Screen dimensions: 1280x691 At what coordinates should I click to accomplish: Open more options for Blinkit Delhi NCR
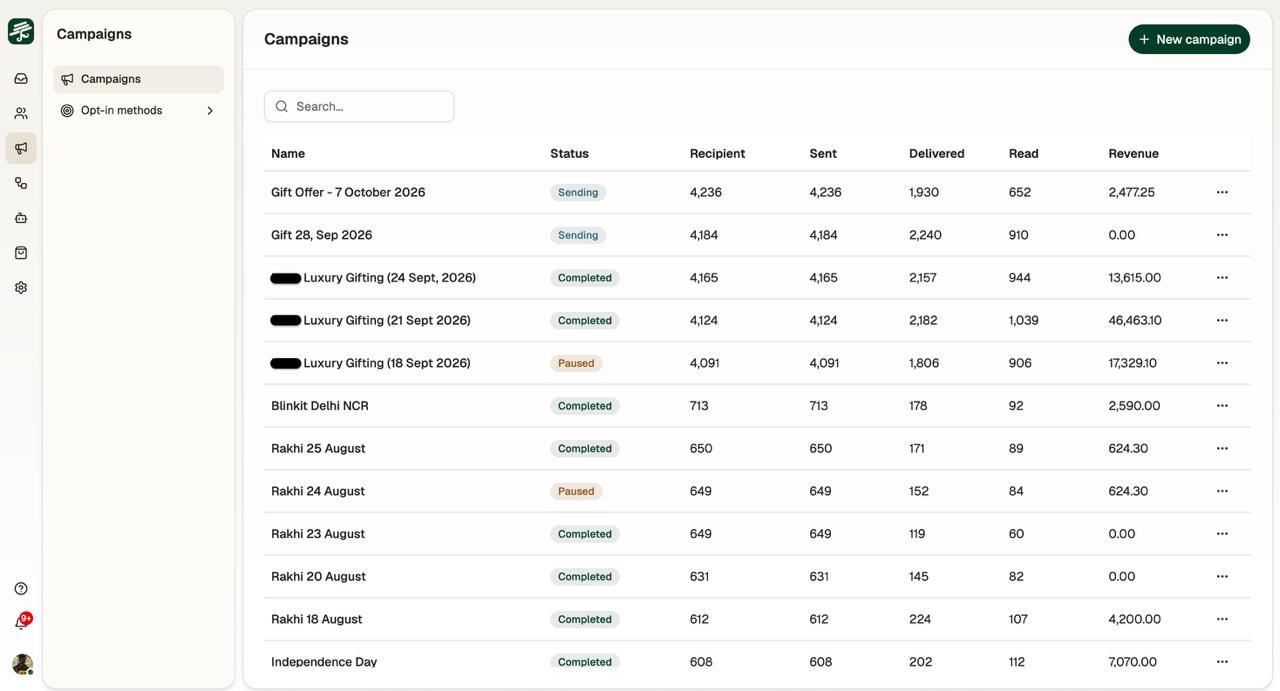click(x=1222, y=406)
